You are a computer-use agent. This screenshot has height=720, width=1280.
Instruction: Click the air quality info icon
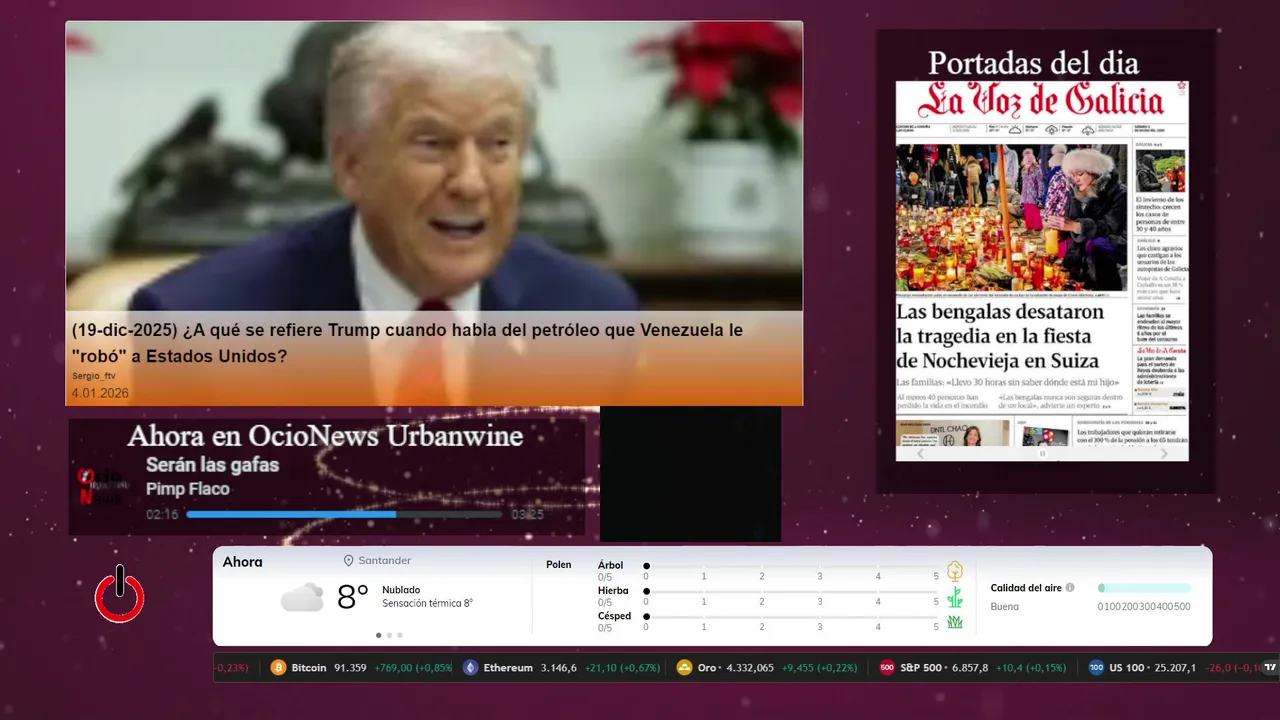[x=1070, y=588]
